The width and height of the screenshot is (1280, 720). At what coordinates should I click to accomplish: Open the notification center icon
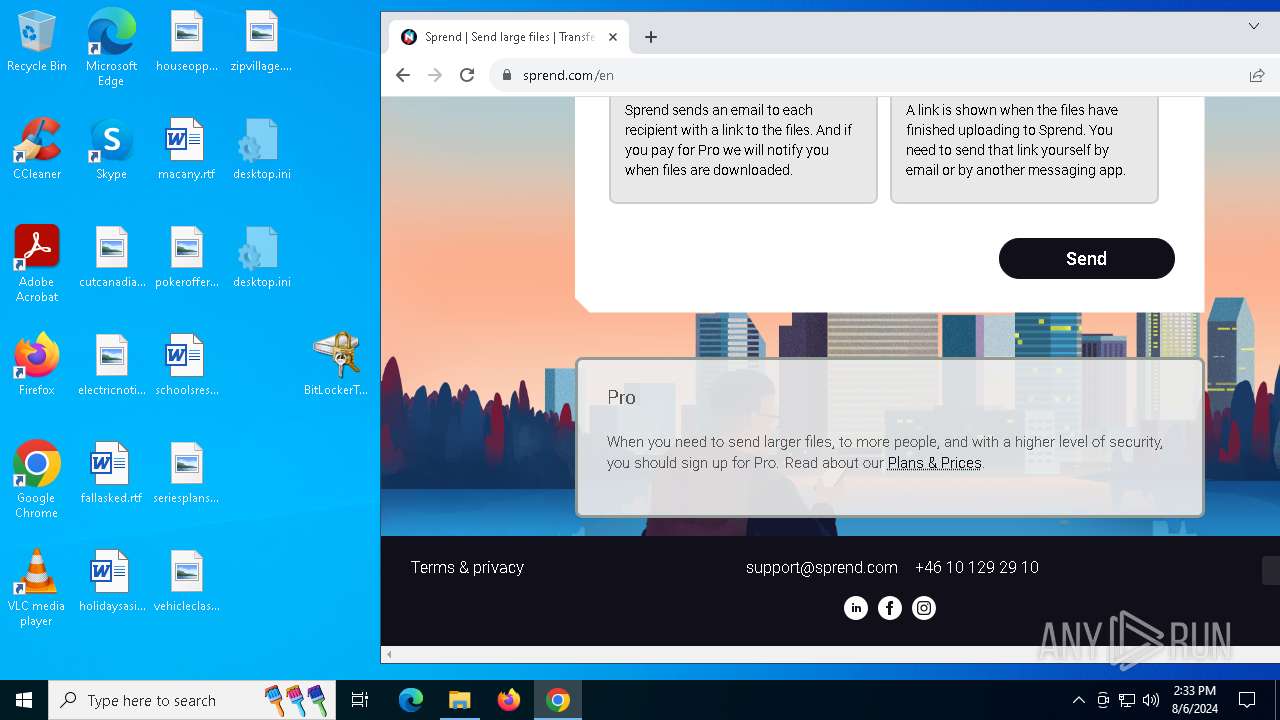(x=1247, y=700)
